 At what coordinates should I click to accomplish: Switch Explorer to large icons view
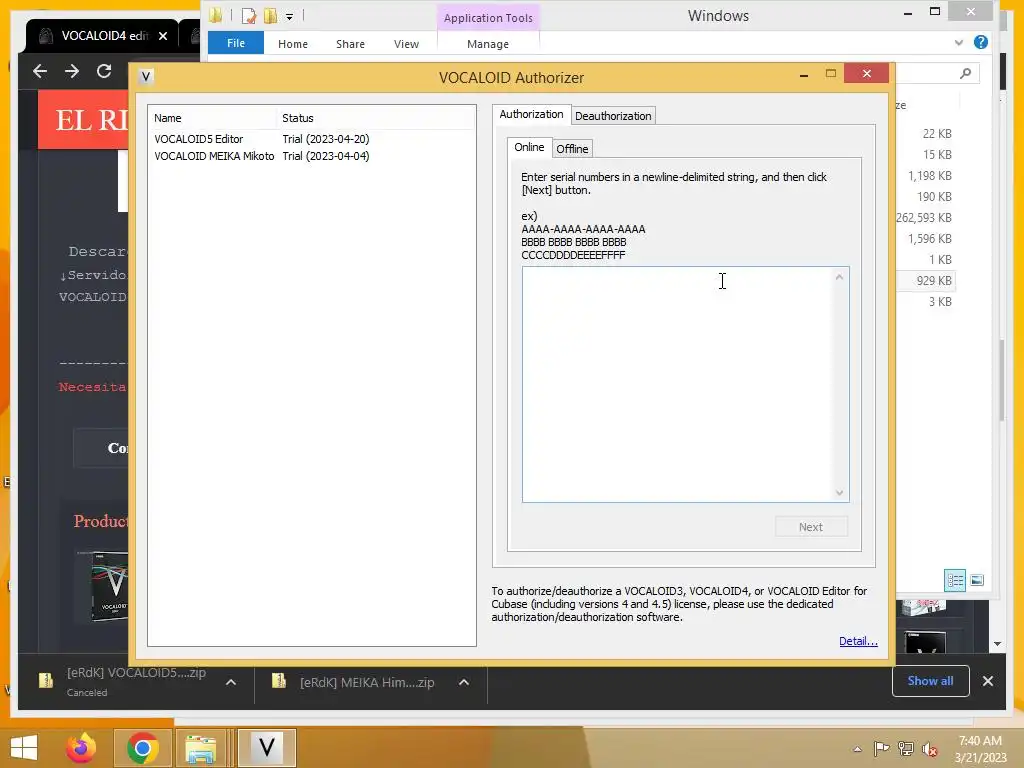coord(977,580)
